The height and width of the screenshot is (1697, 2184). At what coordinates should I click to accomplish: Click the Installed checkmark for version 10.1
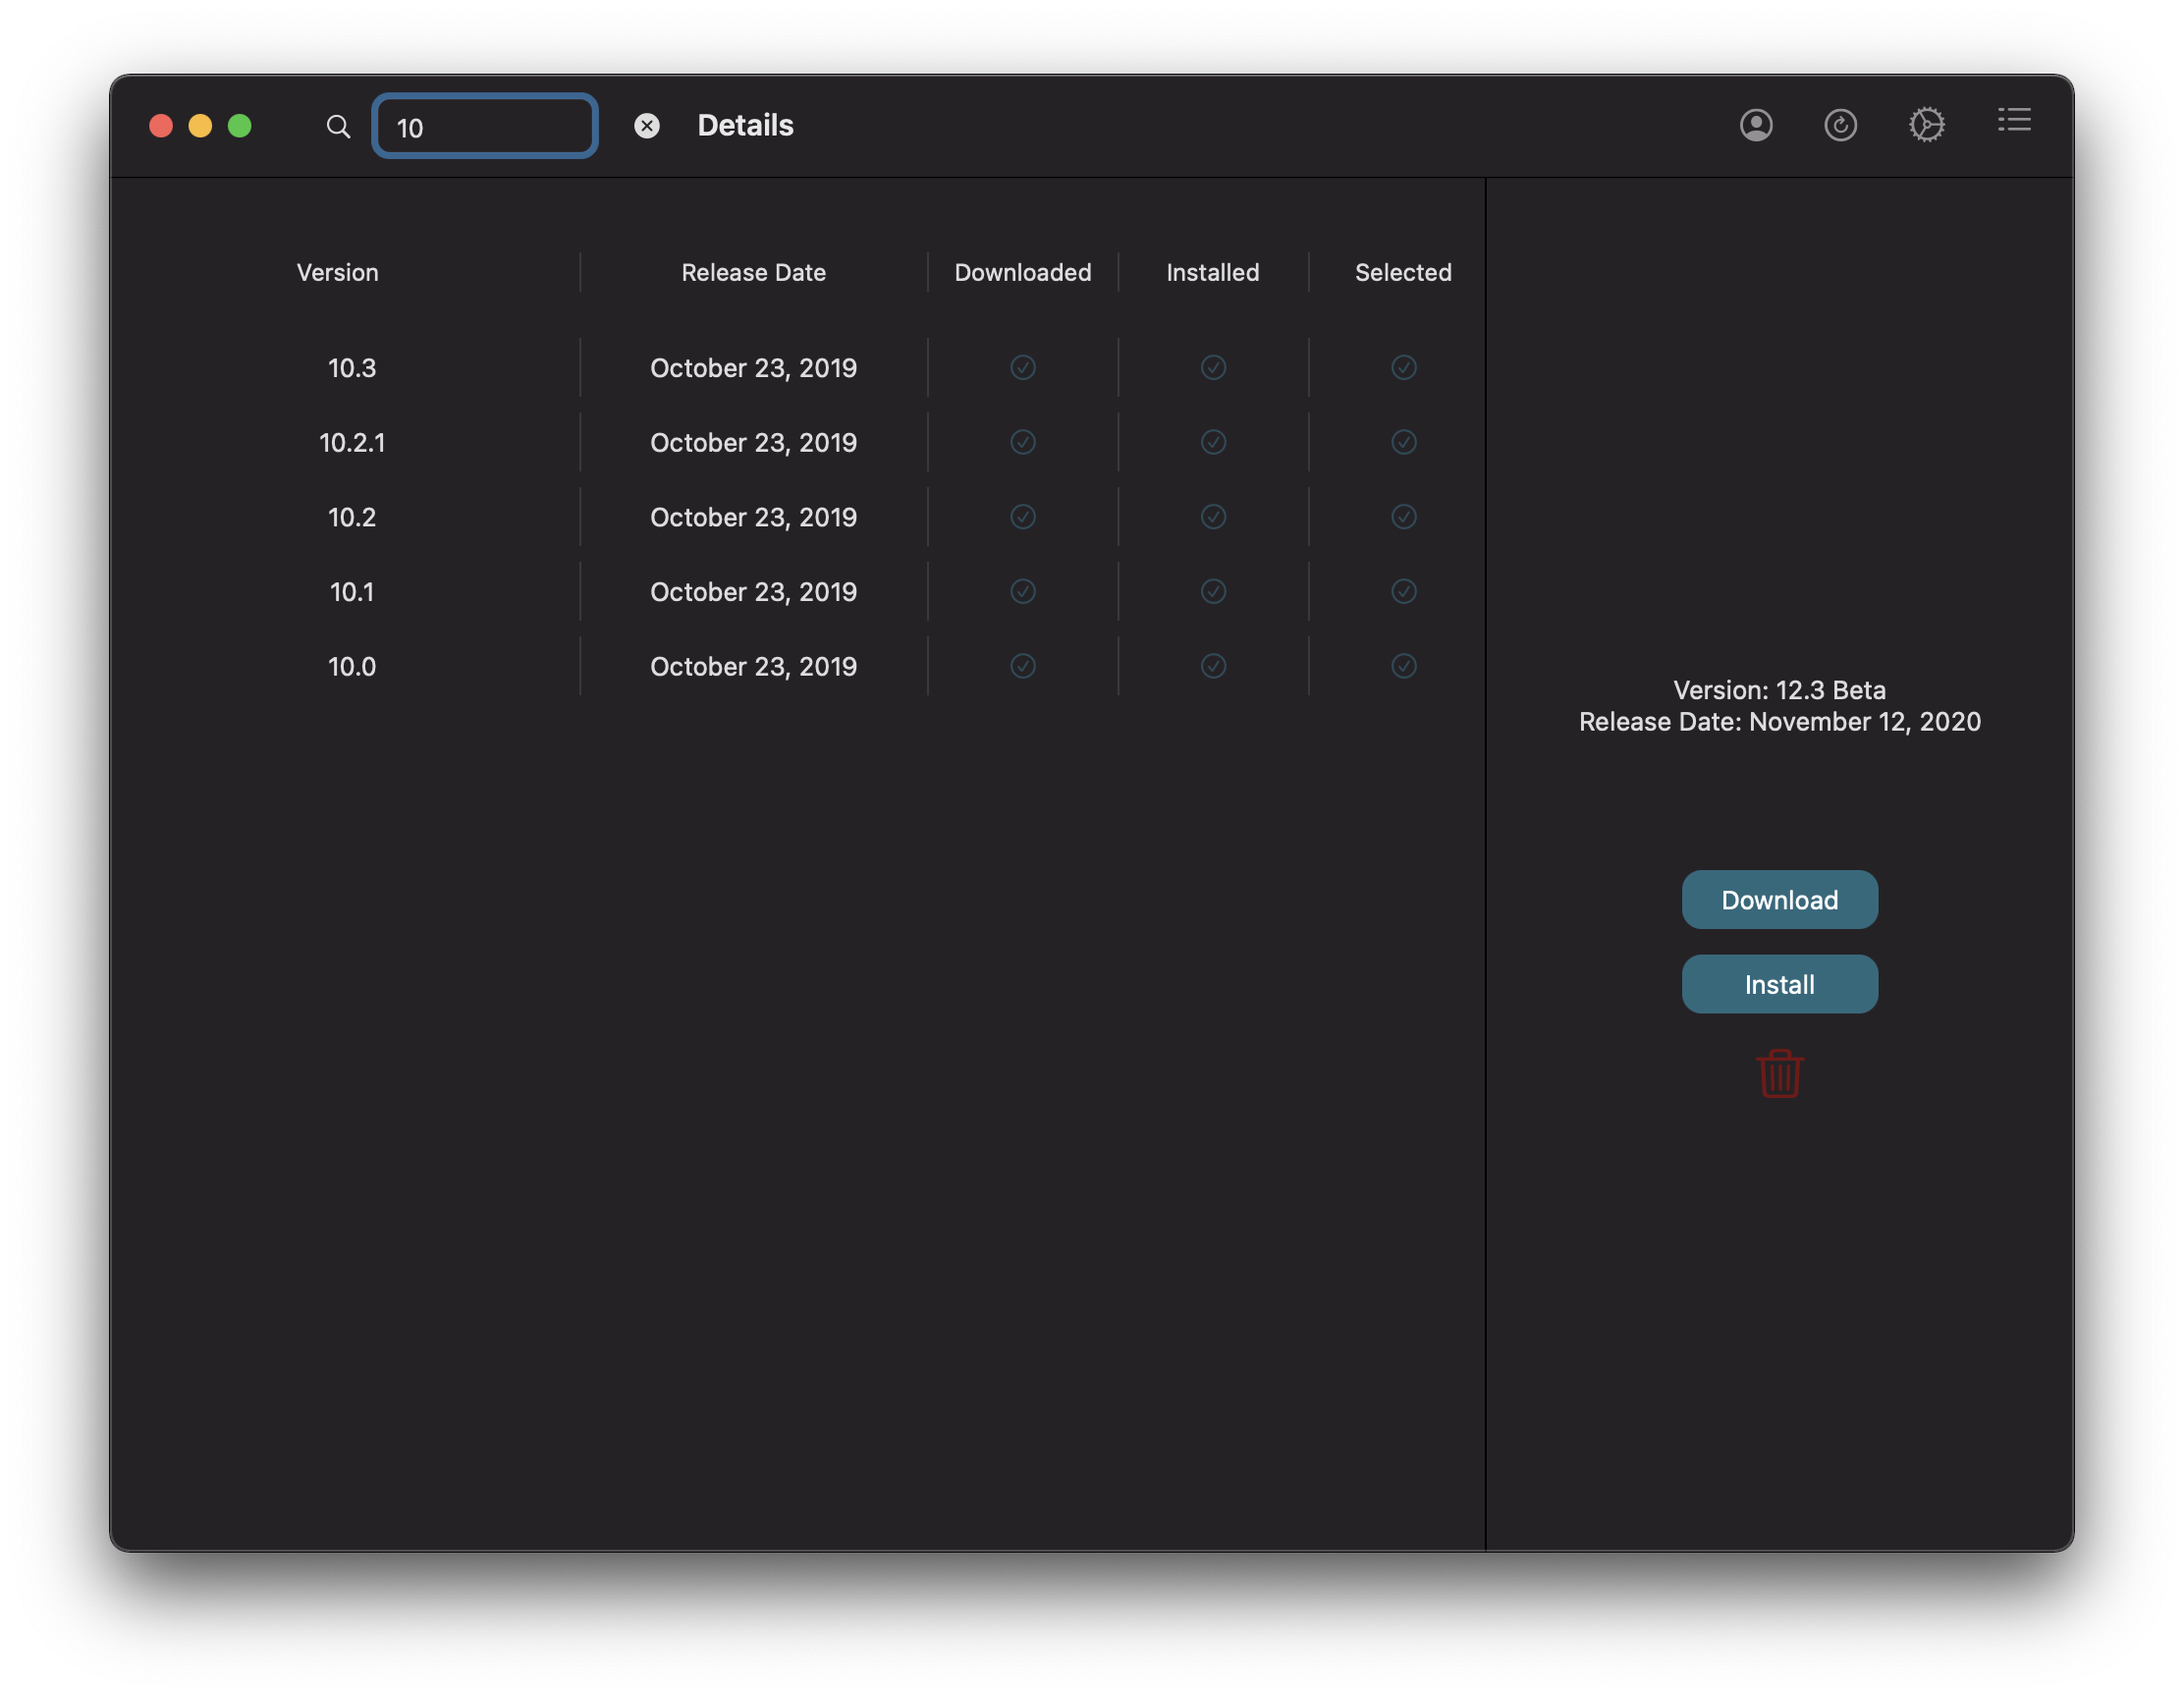tap(1213, 592)
